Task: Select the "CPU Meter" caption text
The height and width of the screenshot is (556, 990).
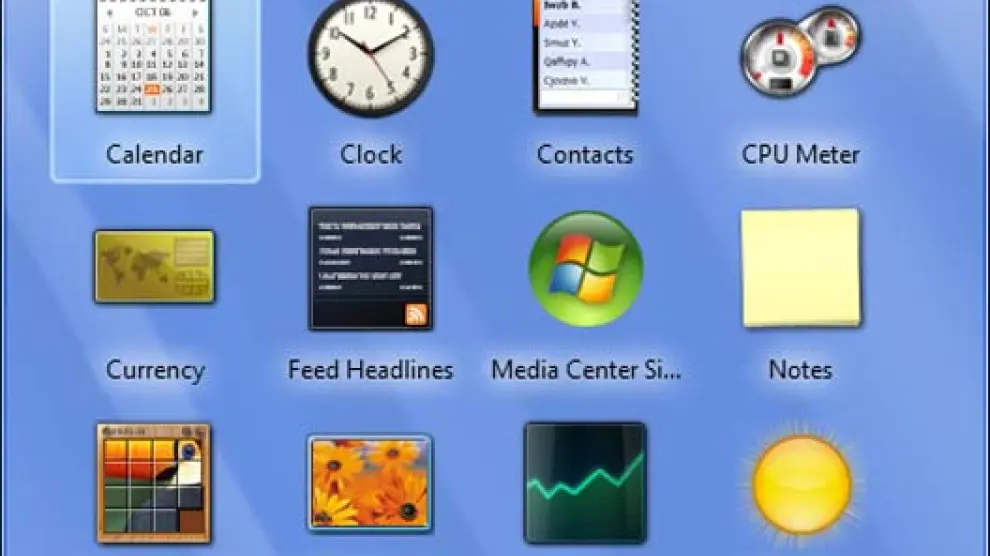Action: [x=800, y=155]
